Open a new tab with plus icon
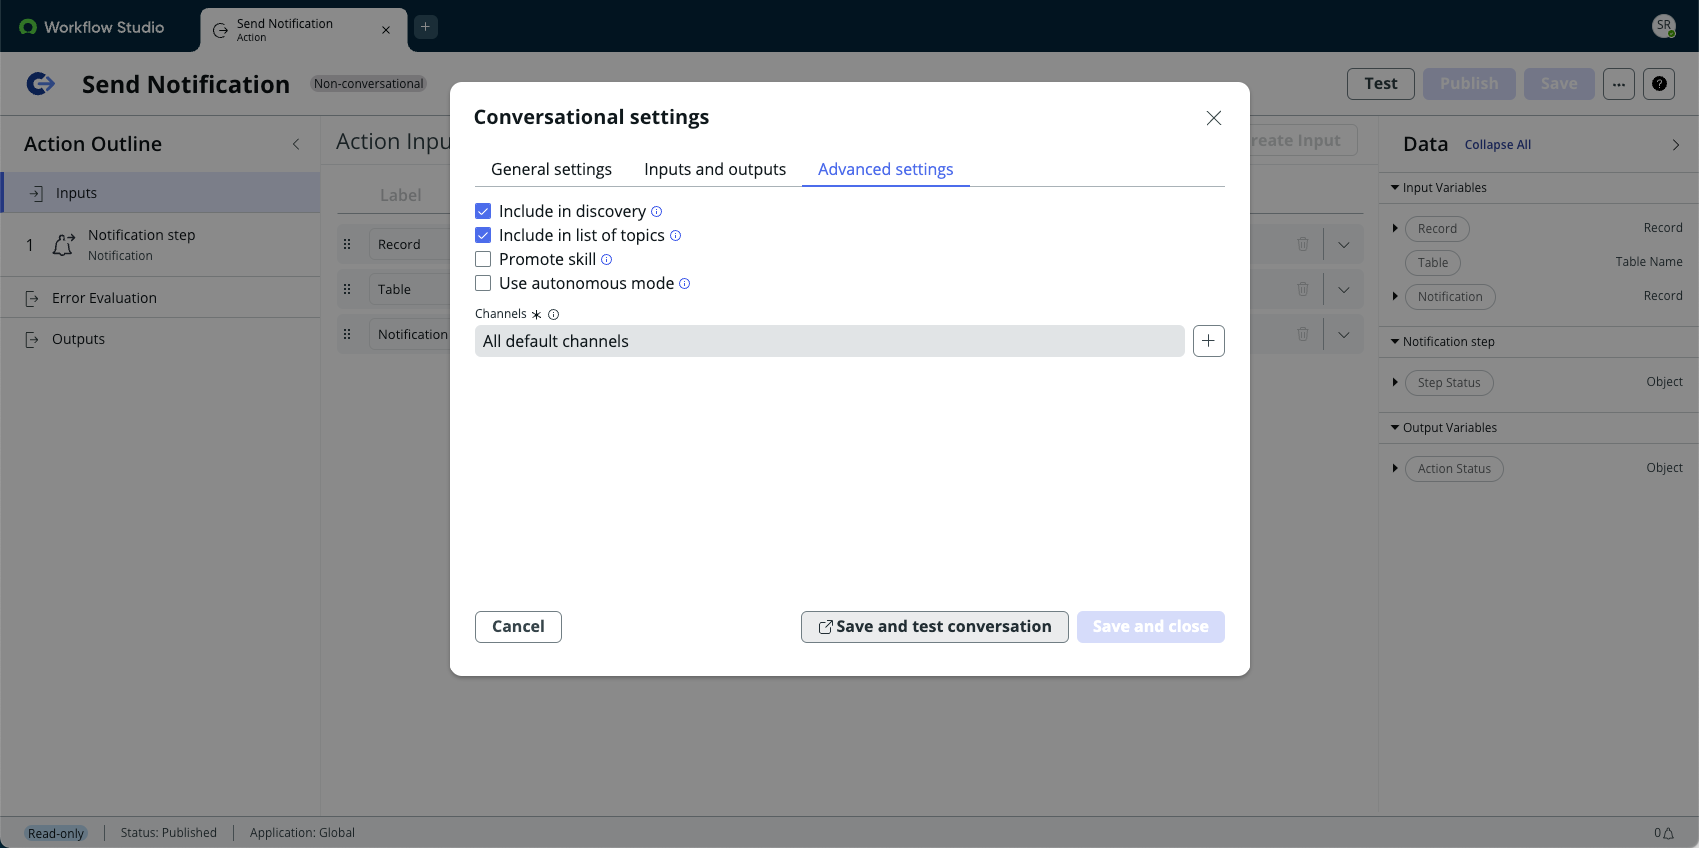Image resolution: width=1699 pixels, height=848 pixels. pyautogui.click(x=425, y=27)
